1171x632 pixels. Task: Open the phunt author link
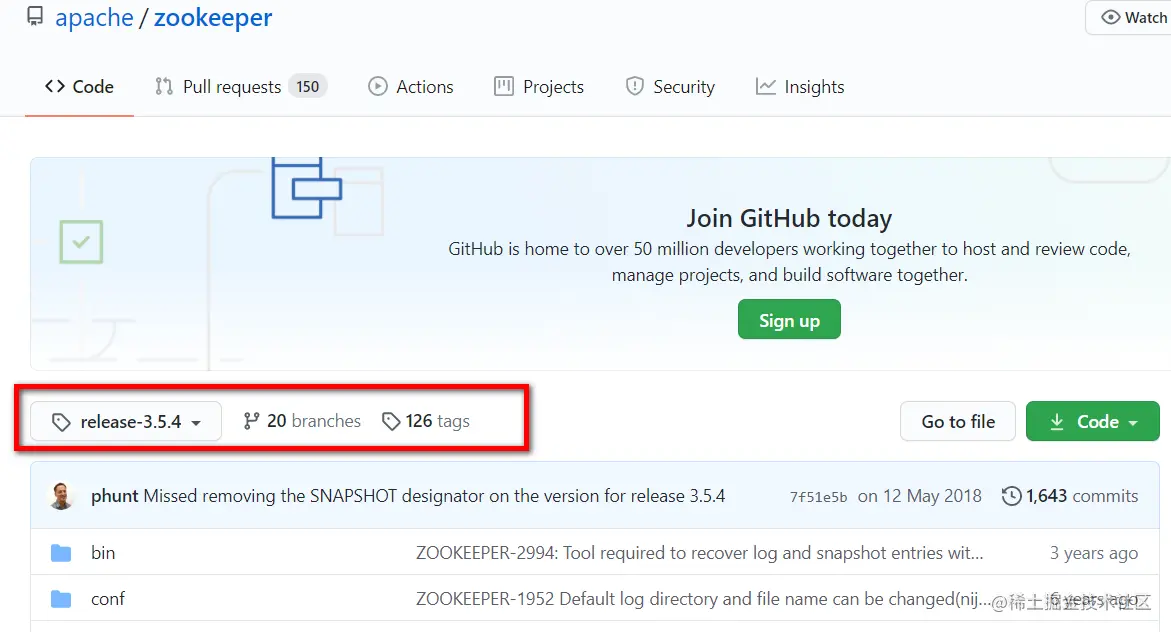tap(114, 496)
